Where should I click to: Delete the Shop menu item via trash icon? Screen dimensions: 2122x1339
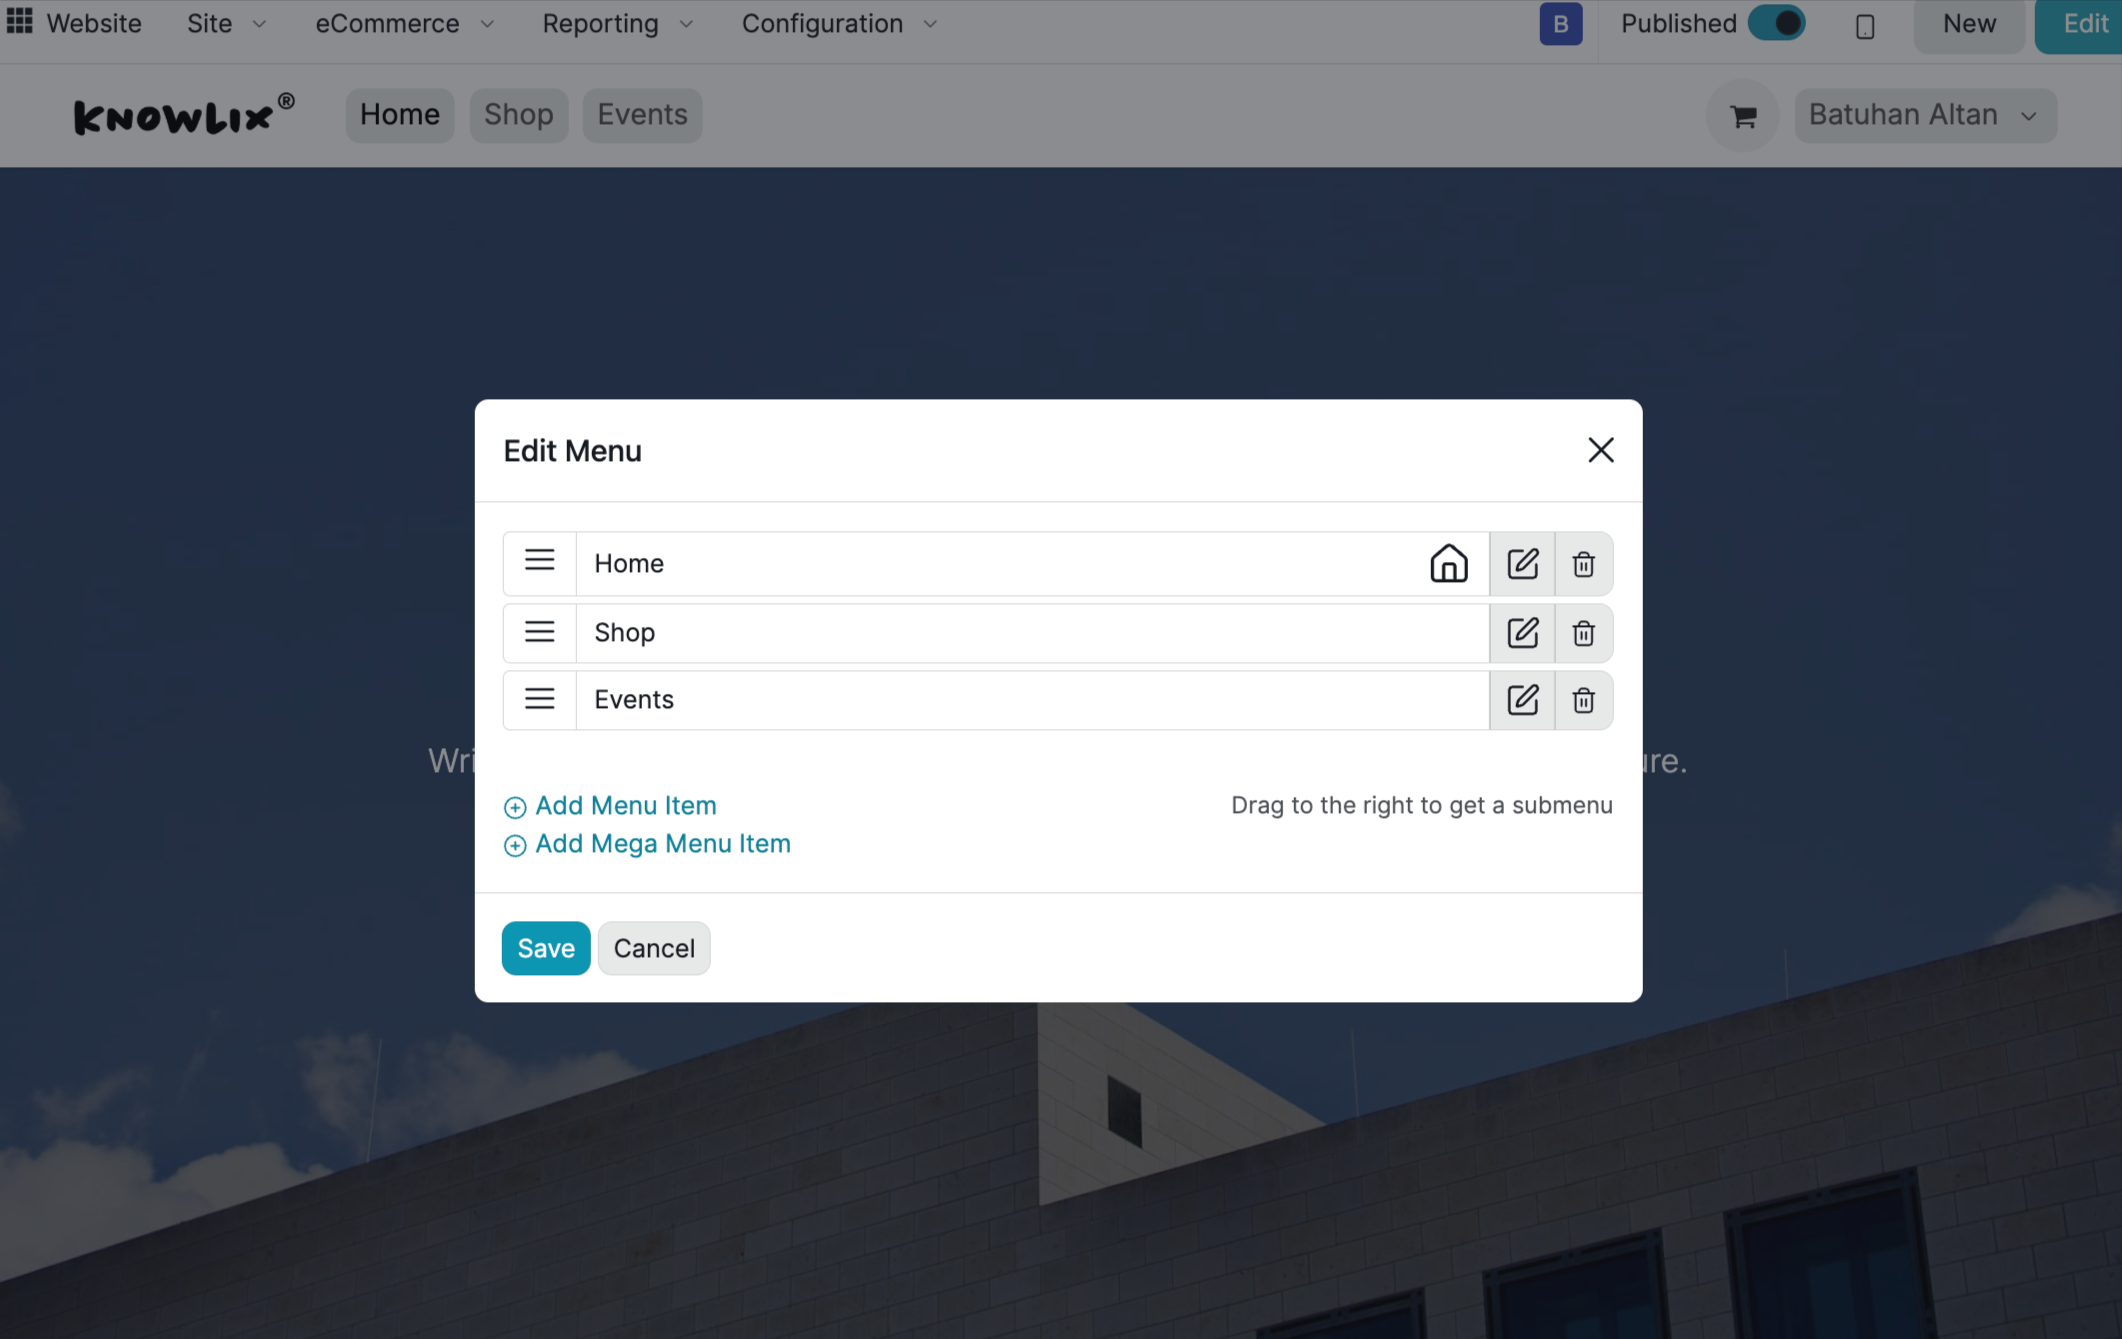point(1583,633)
